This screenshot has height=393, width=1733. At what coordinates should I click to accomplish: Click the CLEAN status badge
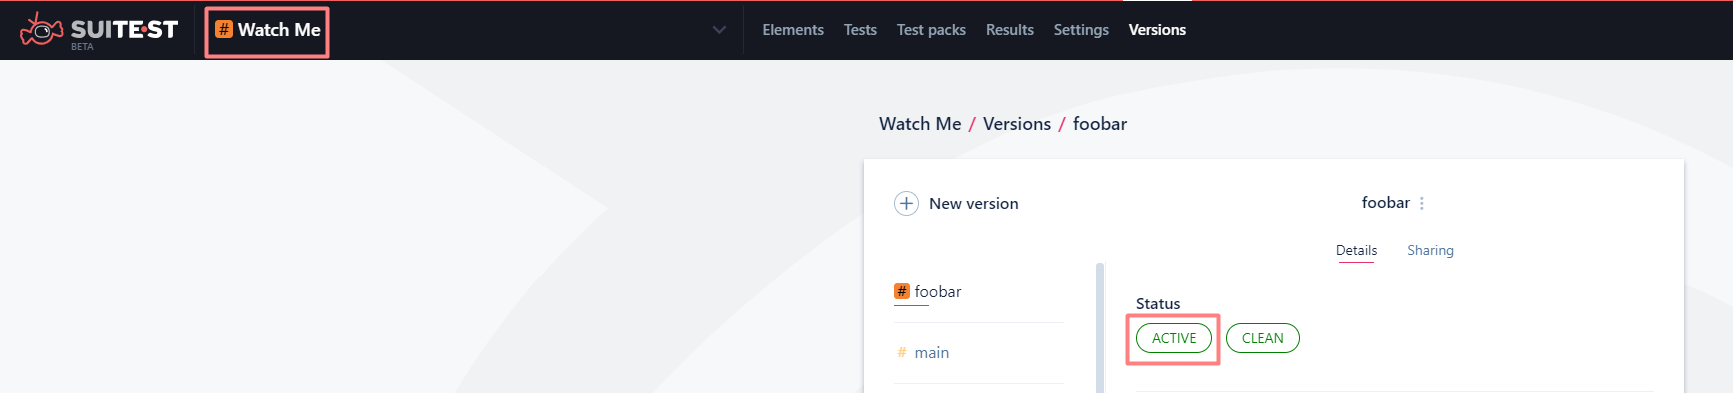[x=1263, y=338]
